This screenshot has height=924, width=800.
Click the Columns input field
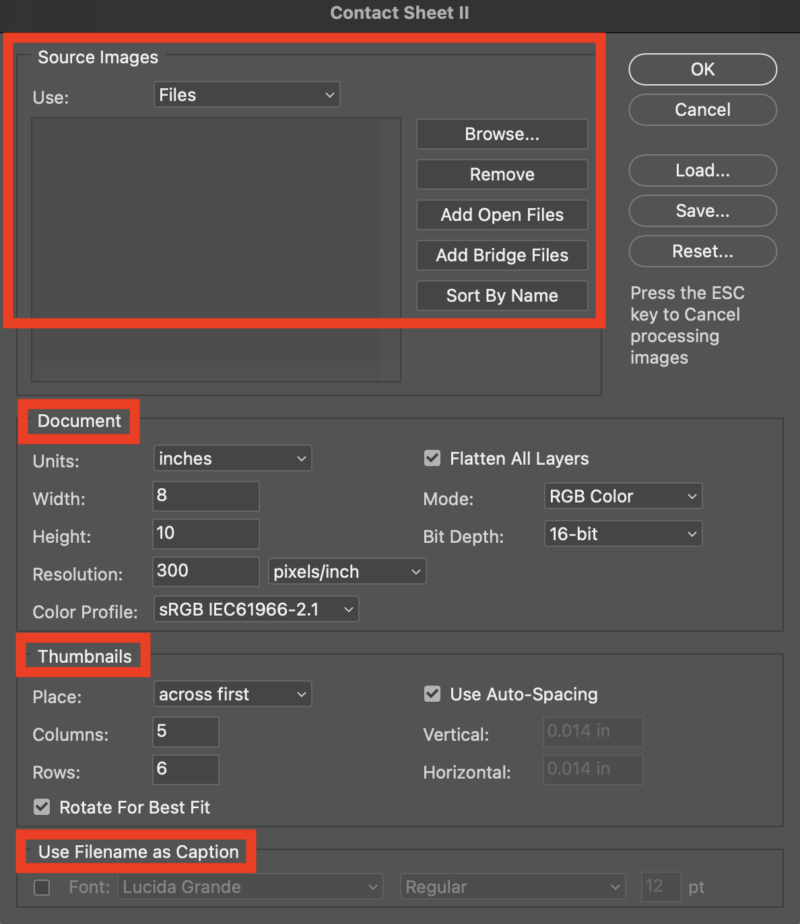point(186,732)
